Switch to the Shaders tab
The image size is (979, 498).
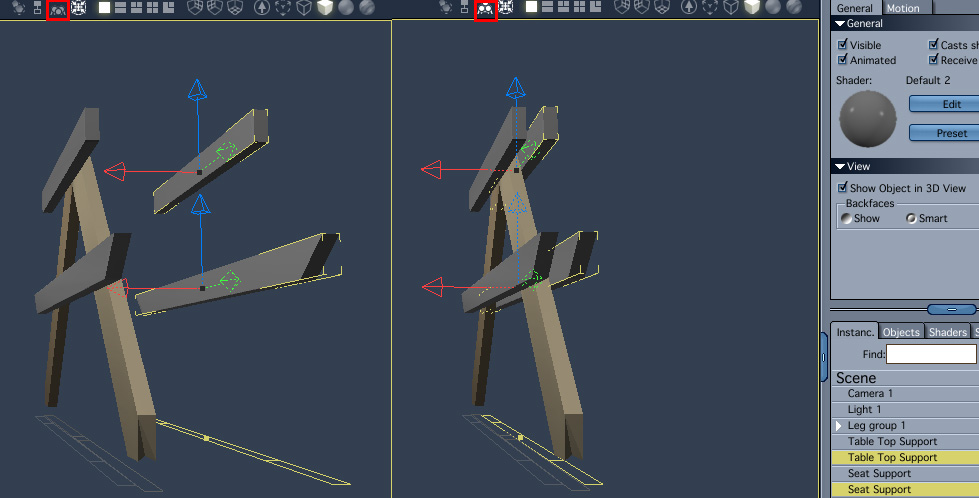tap(947, 332)
